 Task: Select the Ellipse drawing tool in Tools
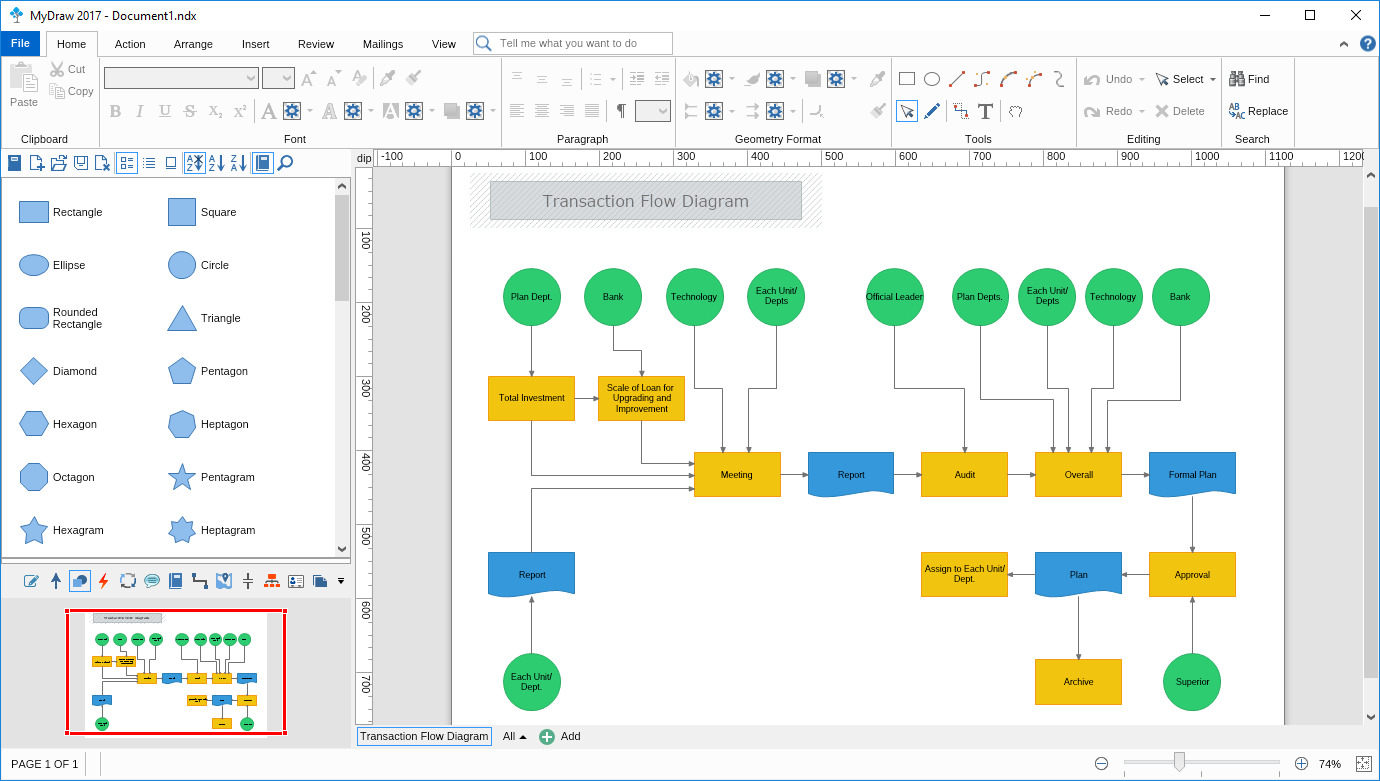pyautogui.click(x=932, y=79)
